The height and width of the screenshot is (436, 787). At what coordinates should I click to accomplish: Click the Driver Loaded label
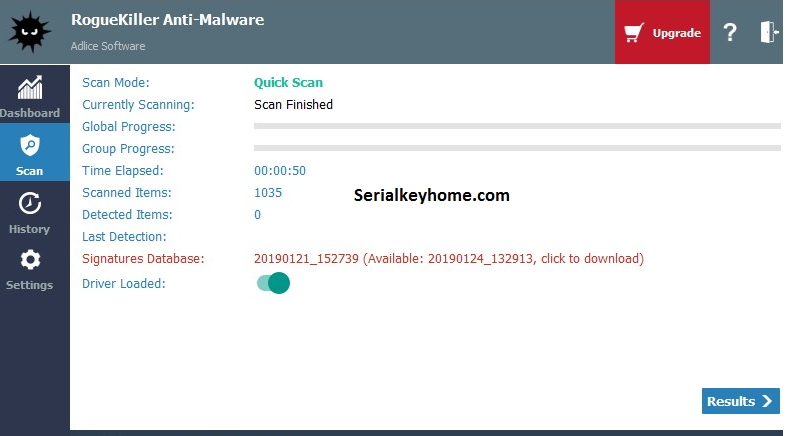click(x=123, y=284)
